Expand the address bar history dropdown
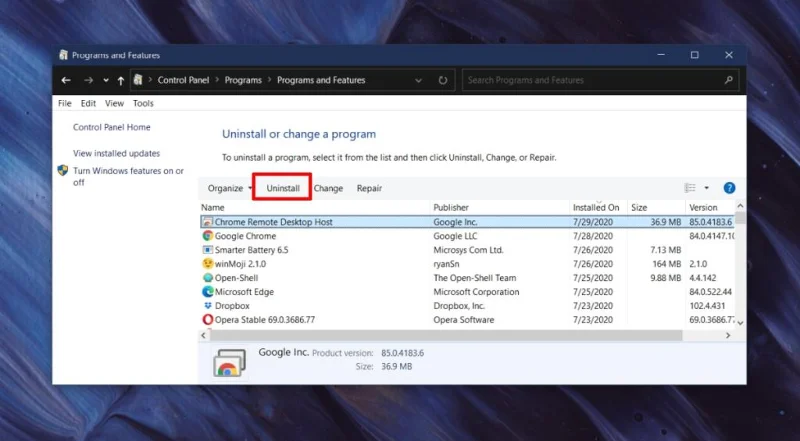This screenshot has width=800, height=441. click(x=418, y=81)
